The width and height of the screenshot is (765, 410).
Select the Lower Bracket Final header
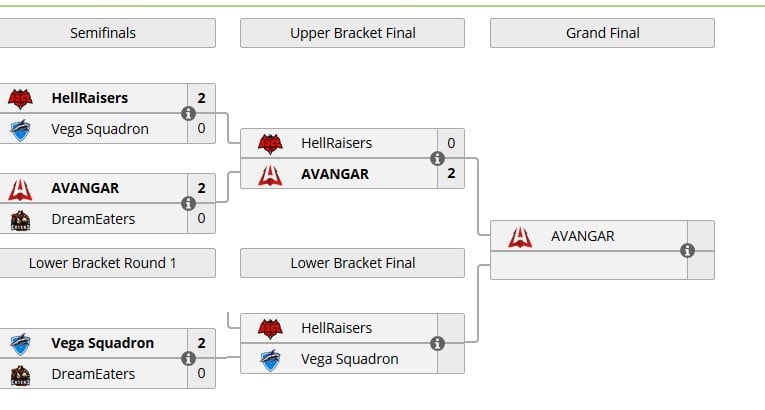coord(352,263)
